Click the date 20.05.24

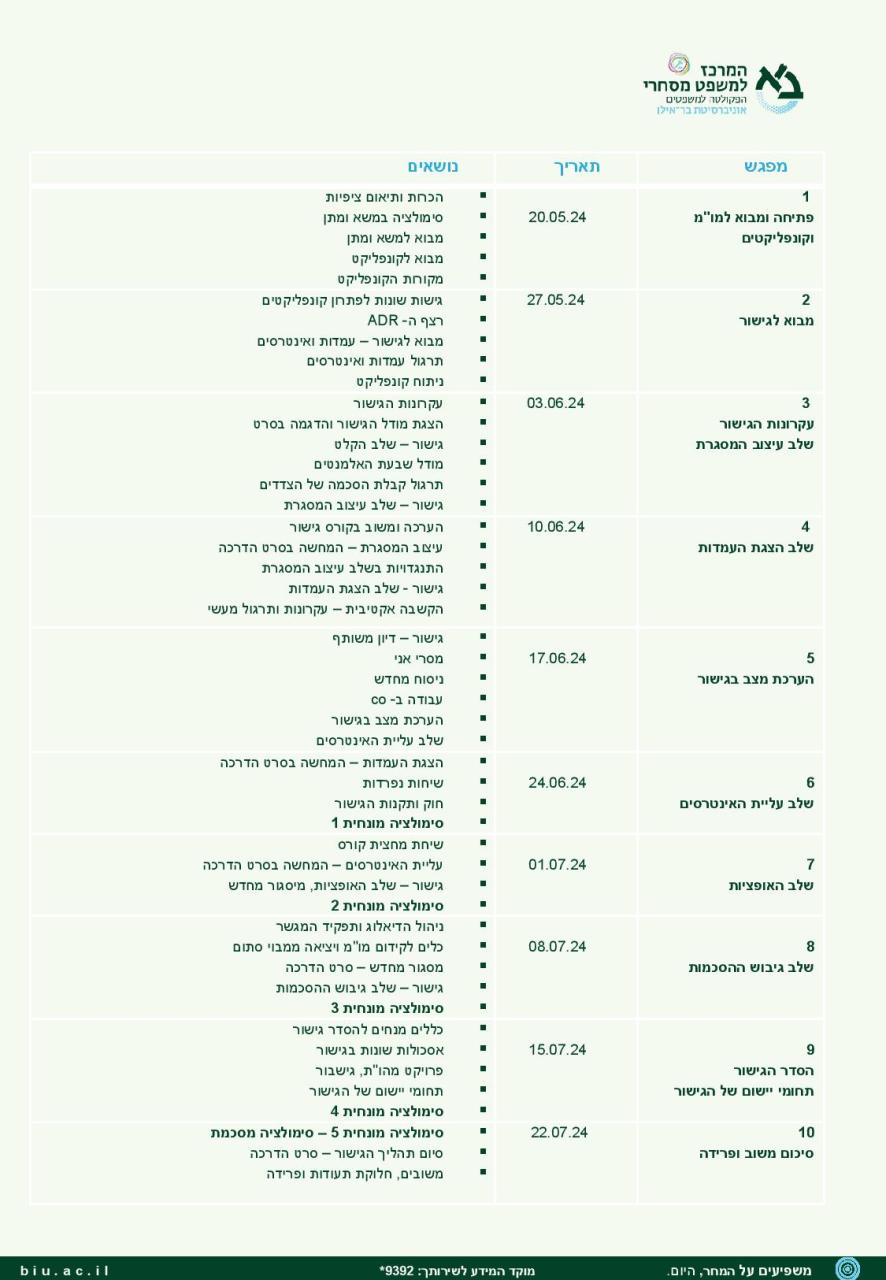point(556,217)
